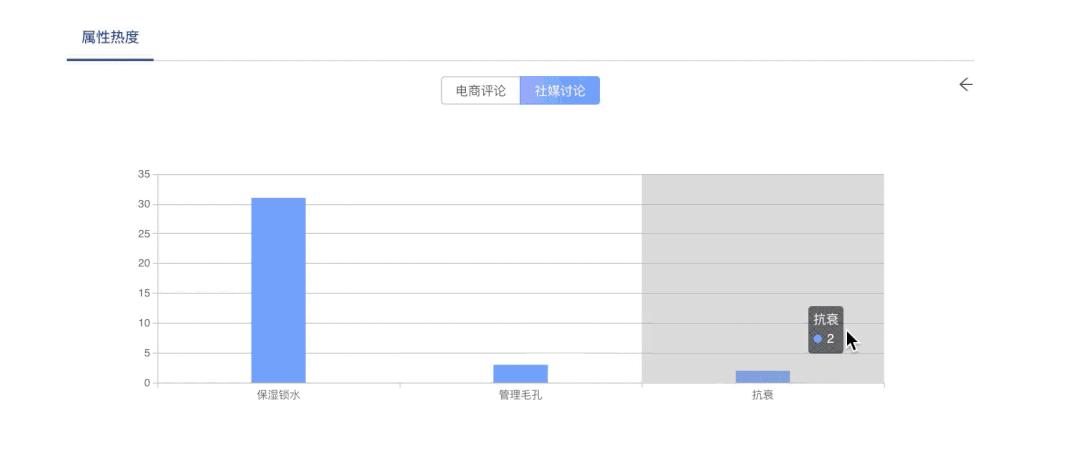Click the y-axis value 10

point(144,323)
